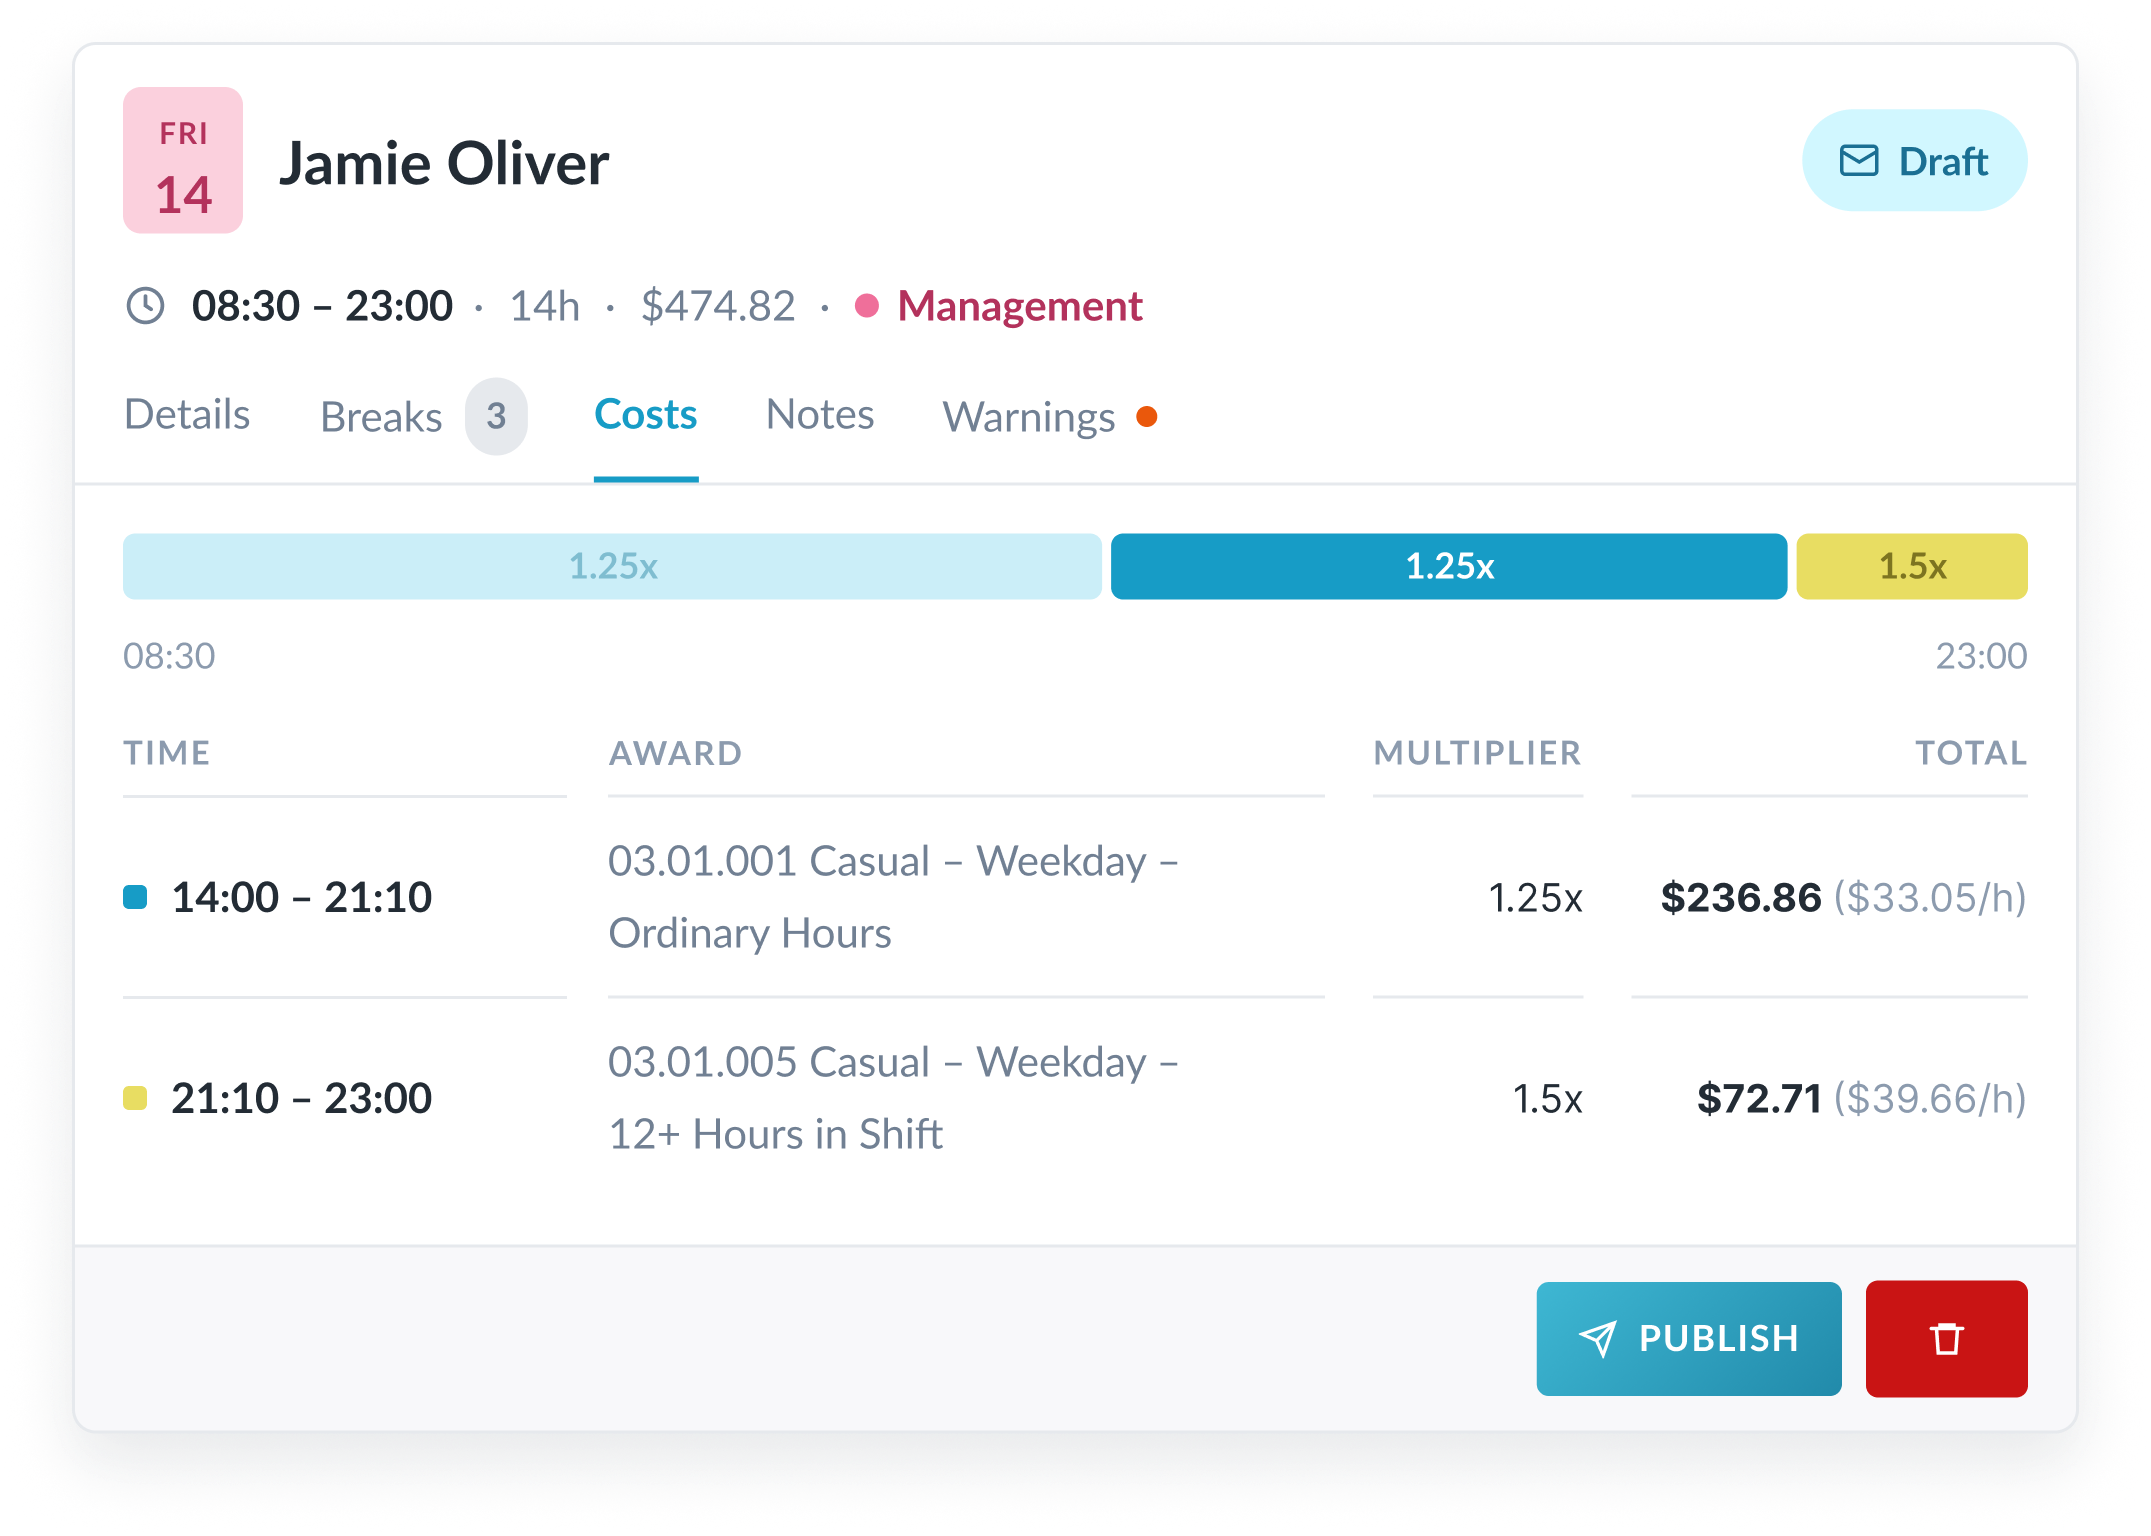The height and width of the screenshot is (1536, 2151).
Task: Select the light blue 1.25x timeline segment
Action: pyautogui.click(x=612, y=566)
